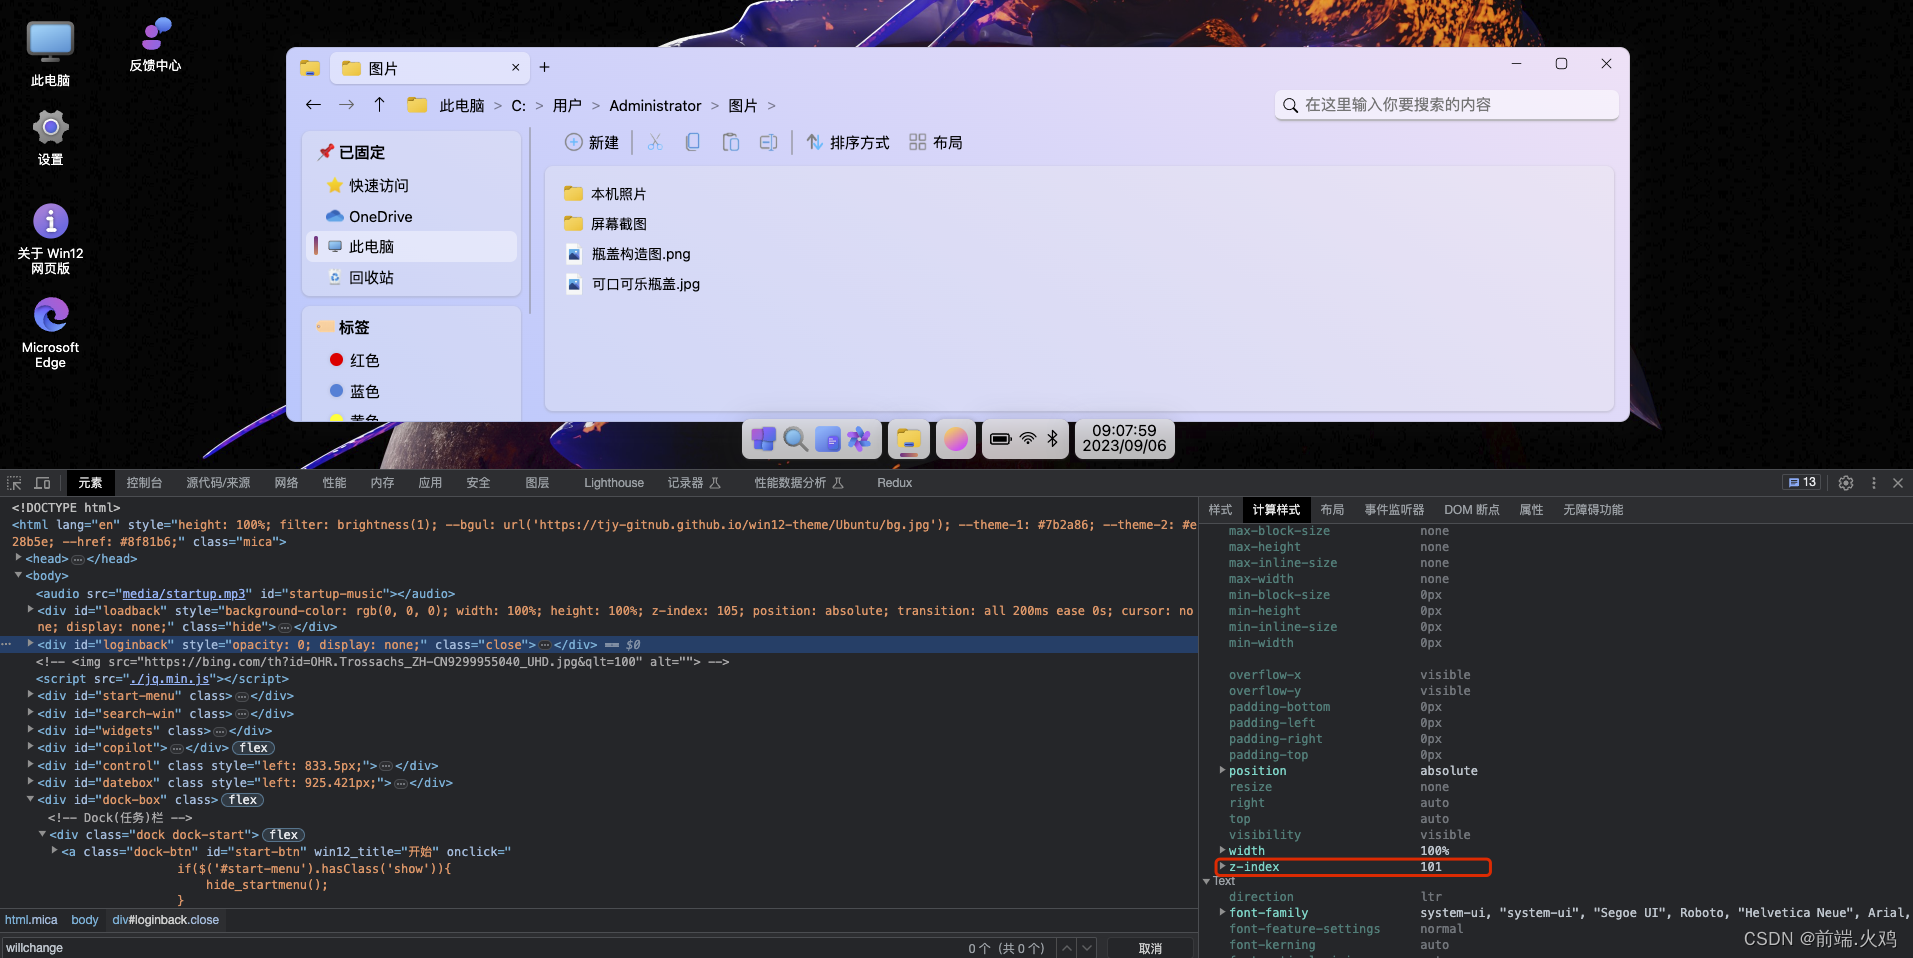Click 新建 button in explorer
1913x958 pixels.
coord(592,143)
